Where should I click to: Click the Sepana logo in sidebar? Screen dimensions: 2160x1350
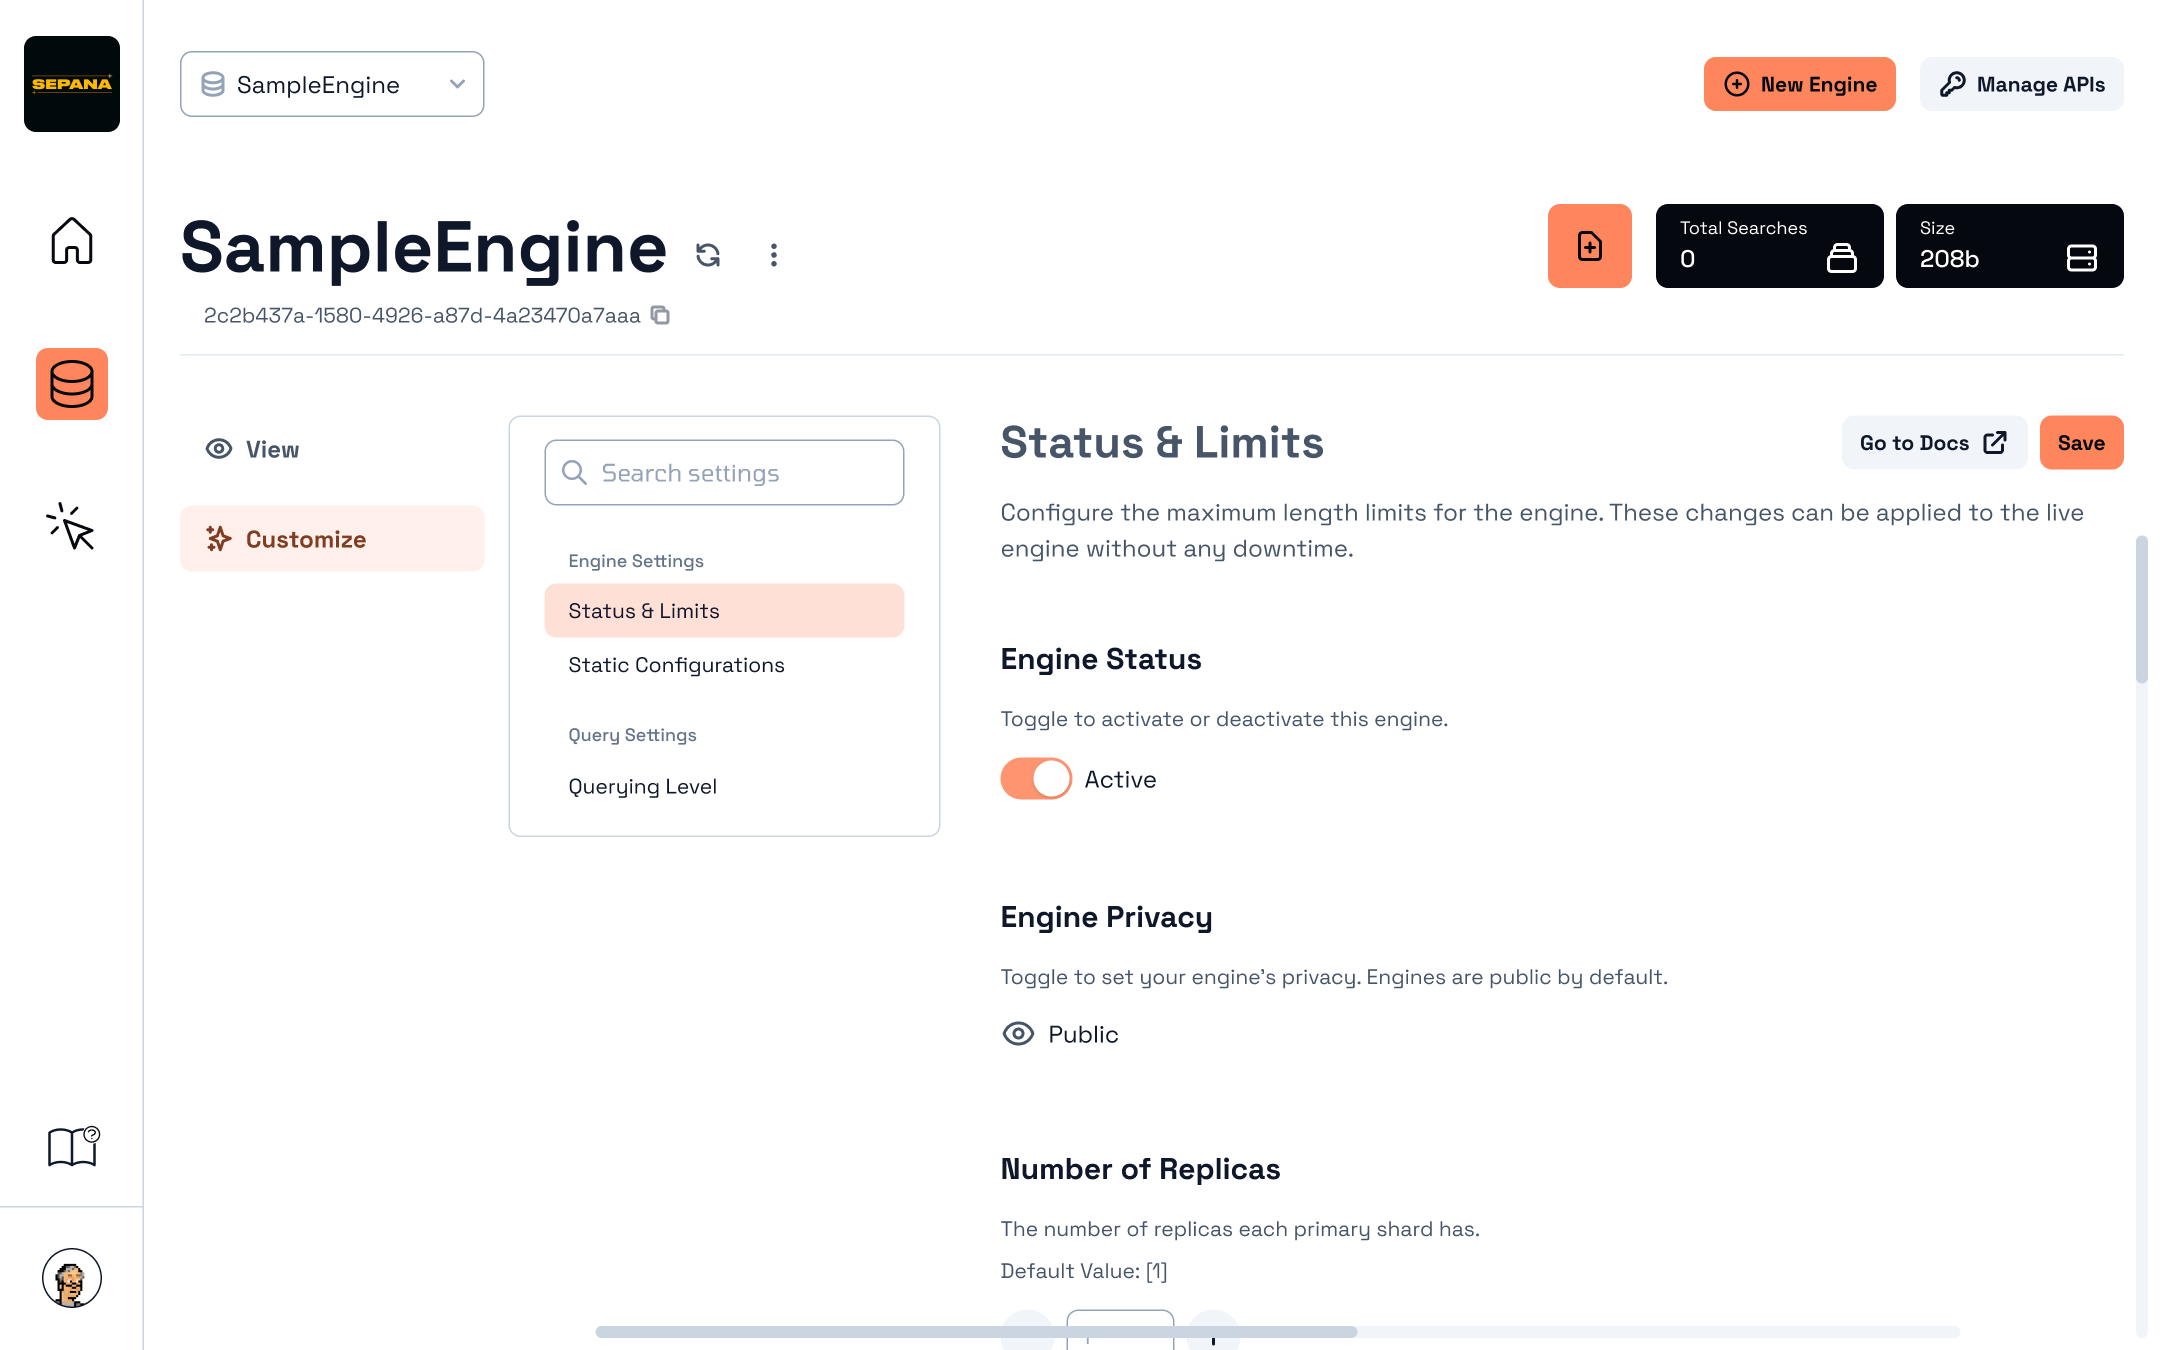point(72,84)
